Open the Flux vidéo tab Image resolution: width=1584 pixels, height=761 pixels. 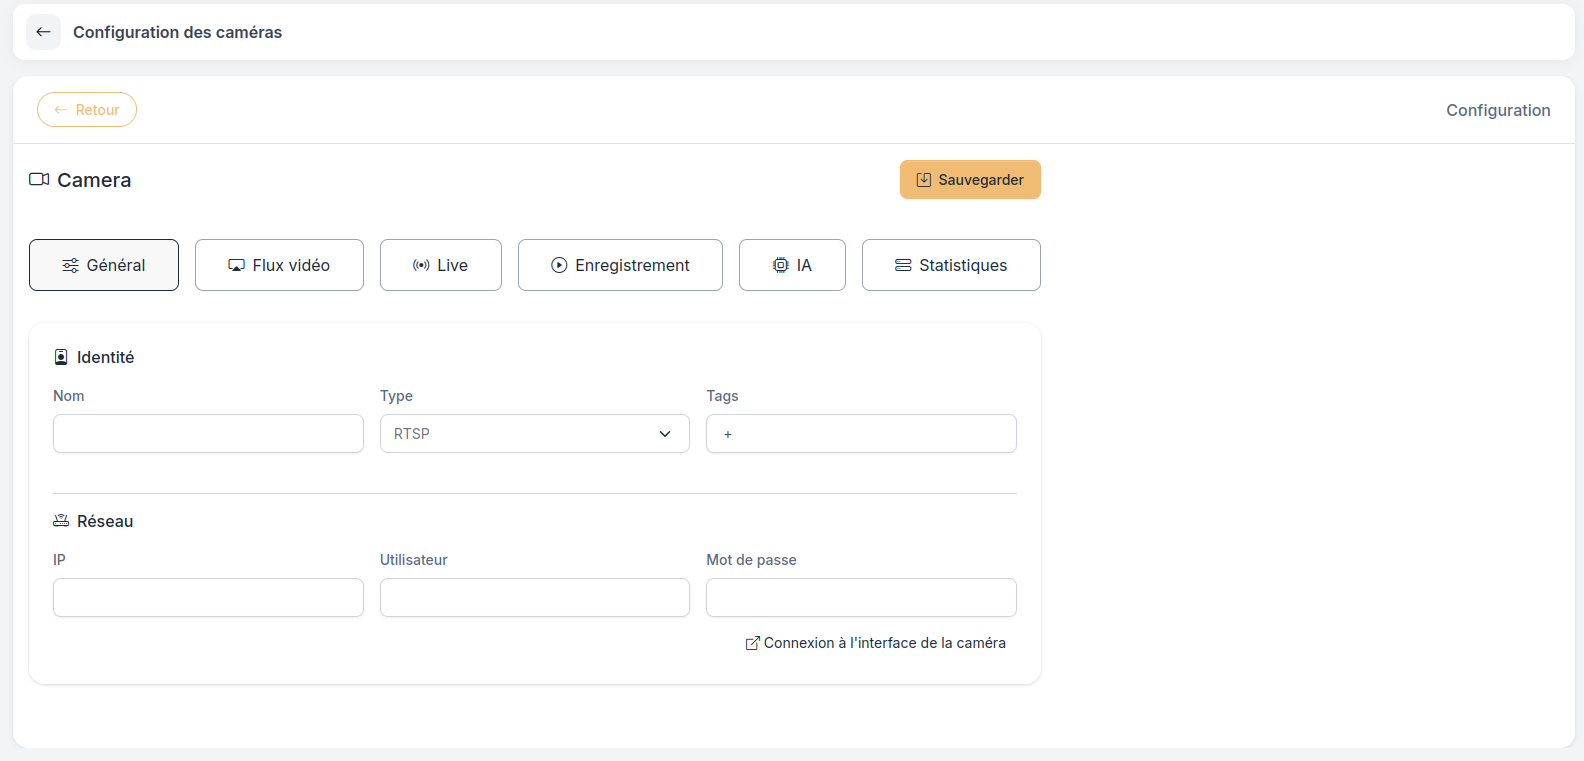279,265
